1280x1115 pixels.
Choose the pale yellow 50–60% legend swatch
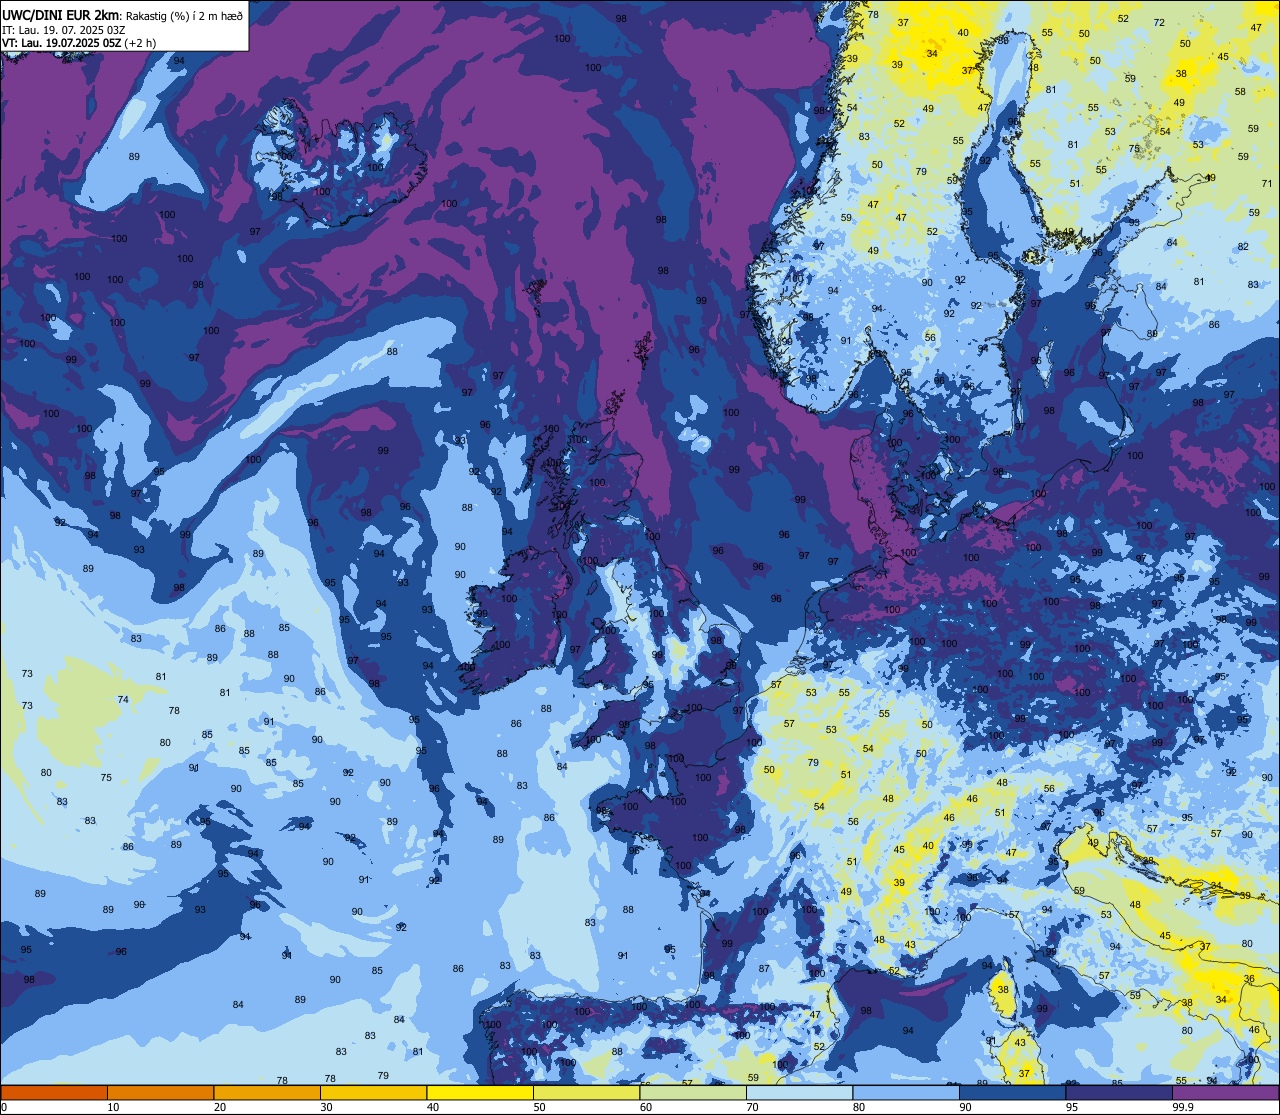coord(586,1092)
